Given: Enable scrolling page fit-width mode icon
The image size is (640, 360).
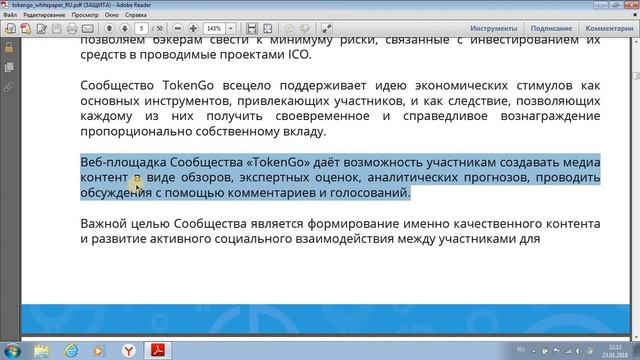Looking at the screenshot, I should [252, 28].
